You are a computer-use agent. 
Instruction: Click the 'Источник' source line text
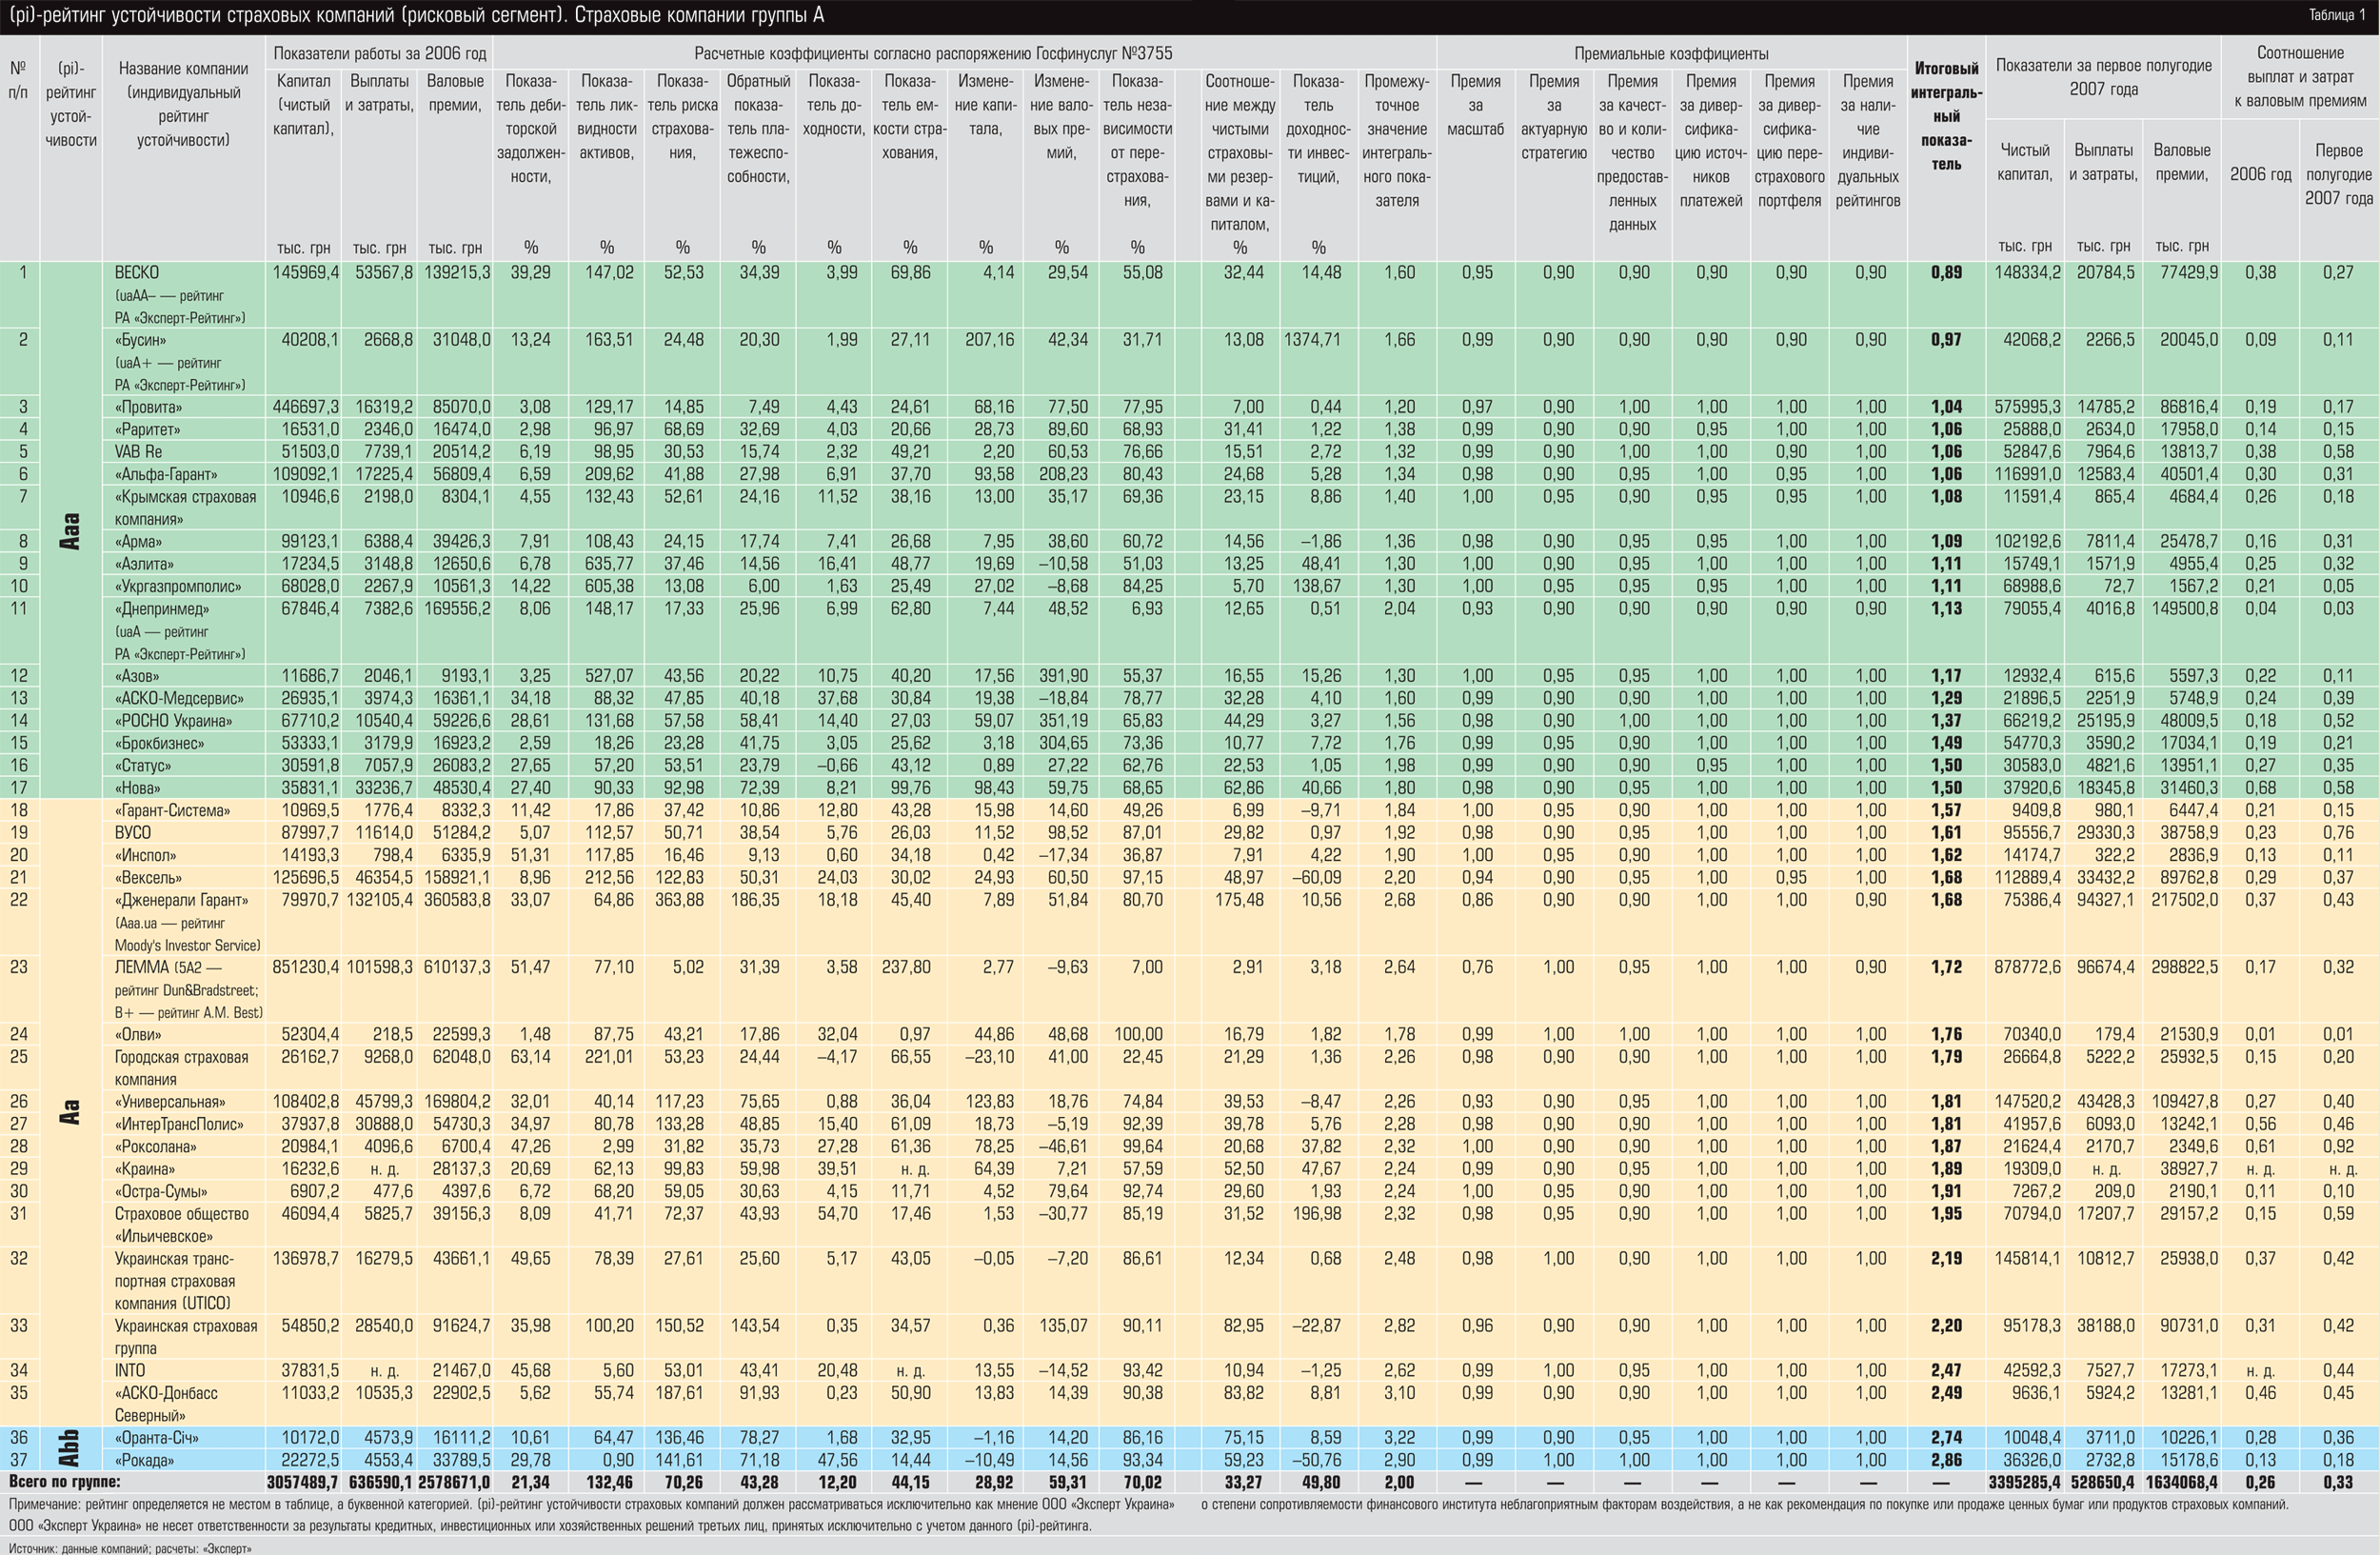point(130,1548)
